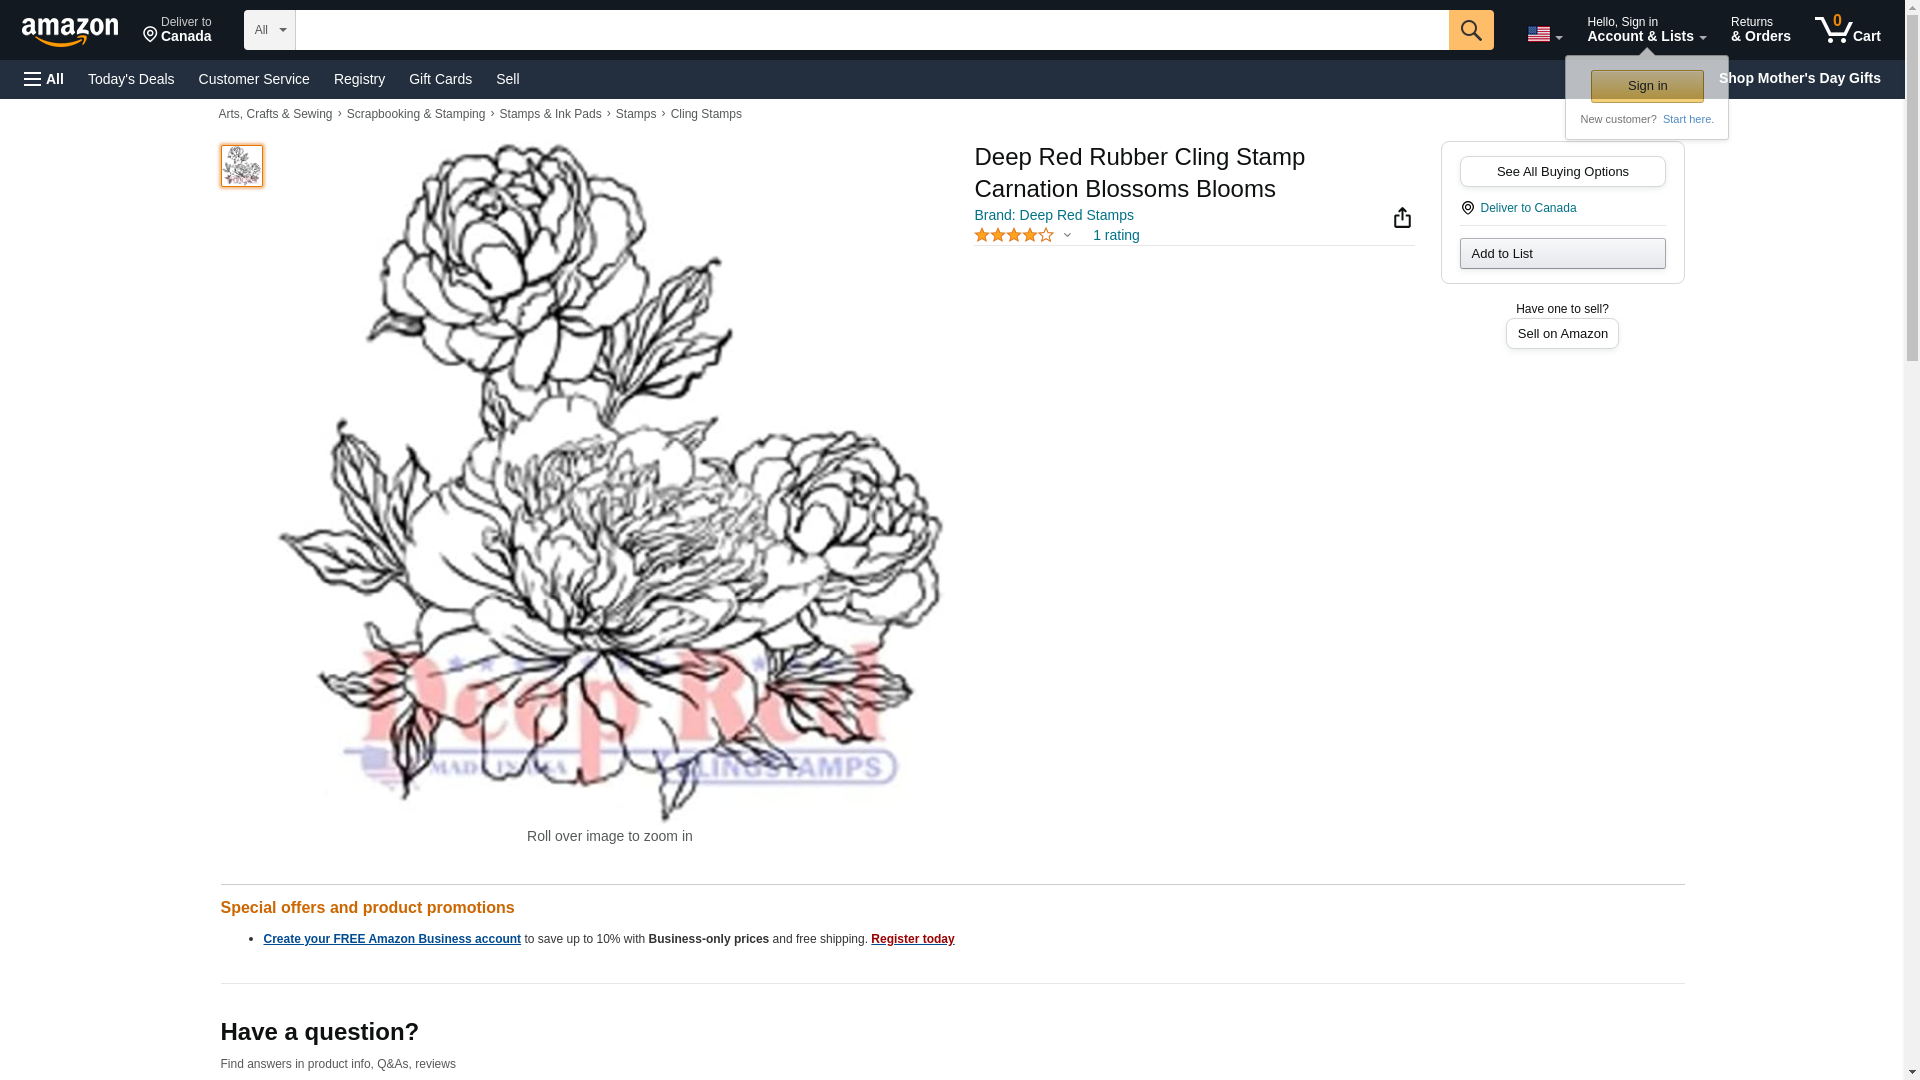Select the Registry navigation item
Image resolution: width=1920 pixels, height=1080 pixels.
(x=359, y=79)
